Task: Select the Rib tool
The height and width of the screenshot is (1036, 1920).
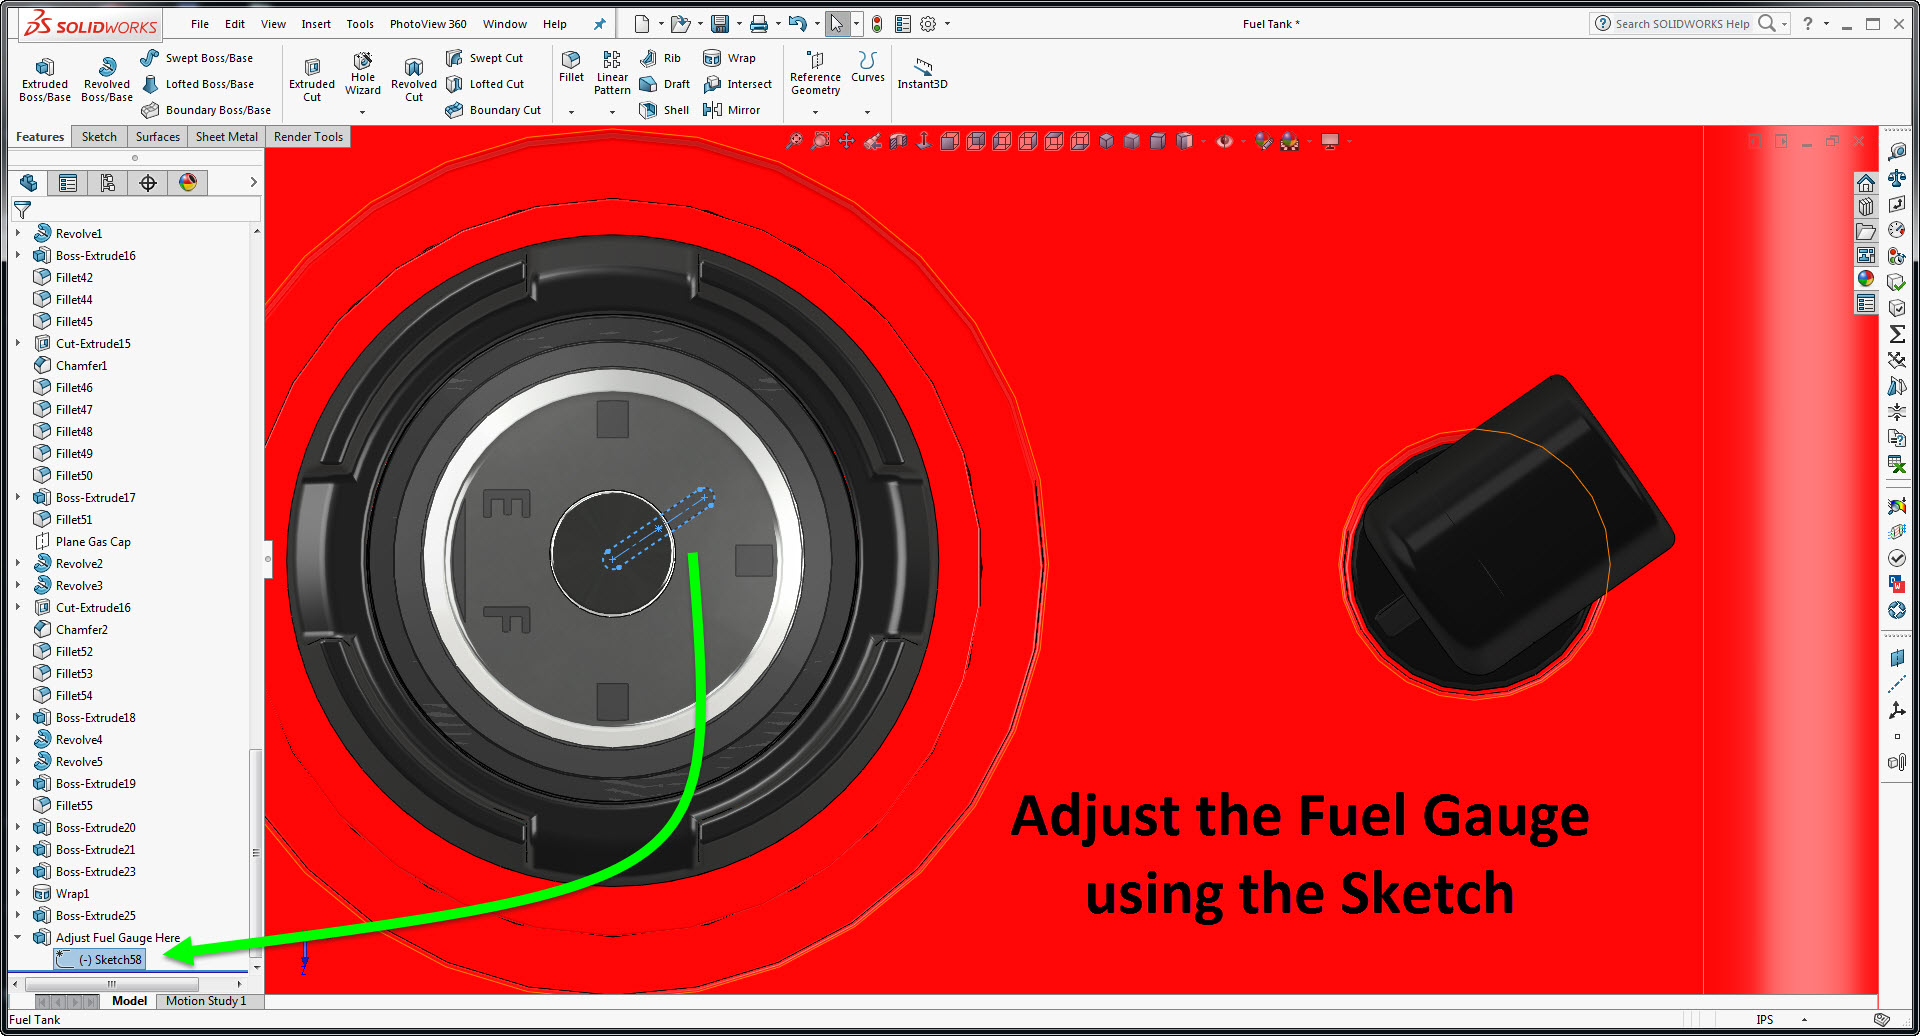Action: [x=660, y=58]
